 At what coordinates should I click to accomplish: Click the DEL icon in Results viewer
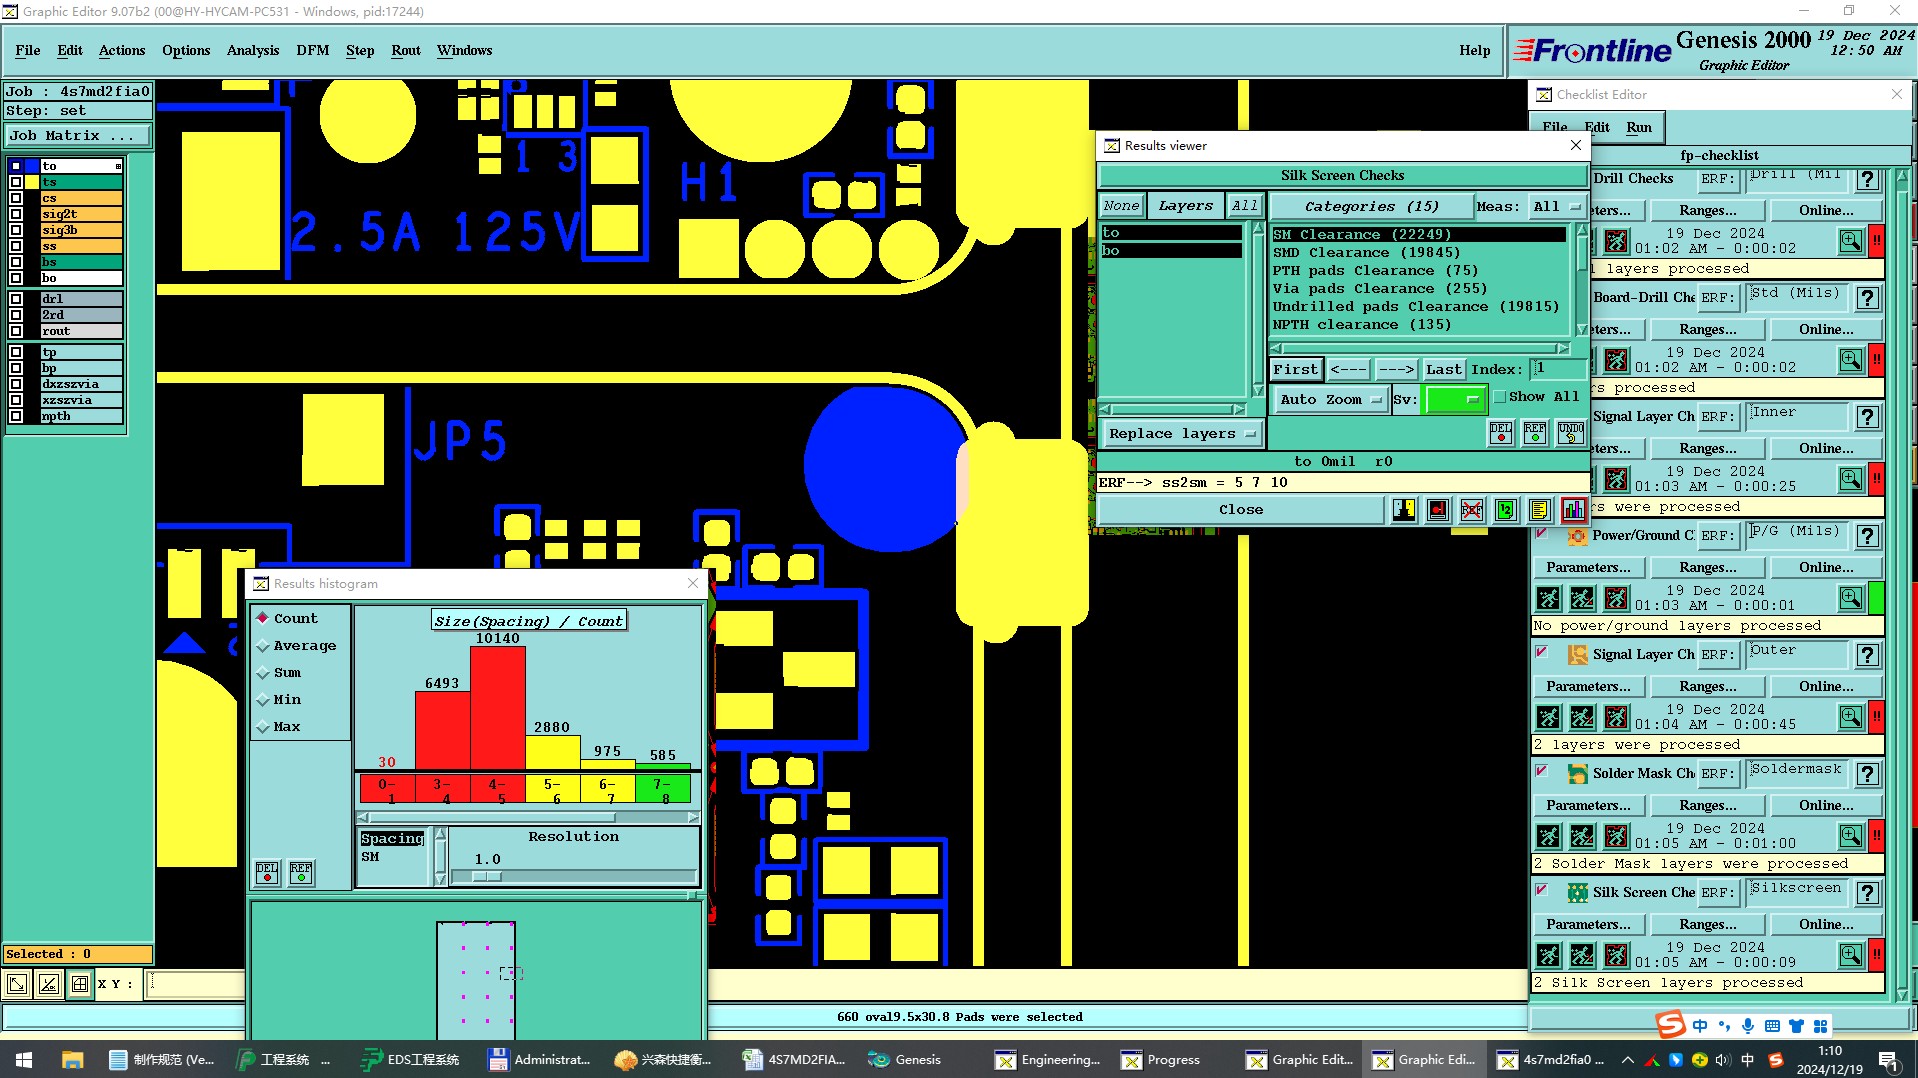tap(1501, 432)
